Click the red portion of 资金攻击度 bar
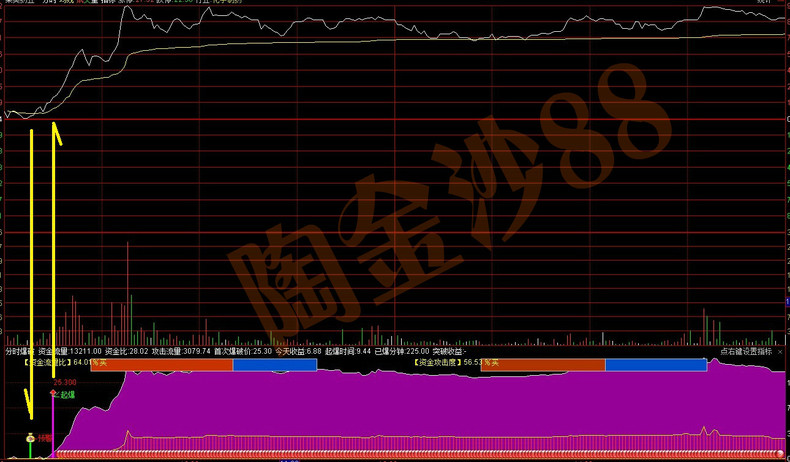 (x=543, y=365)
